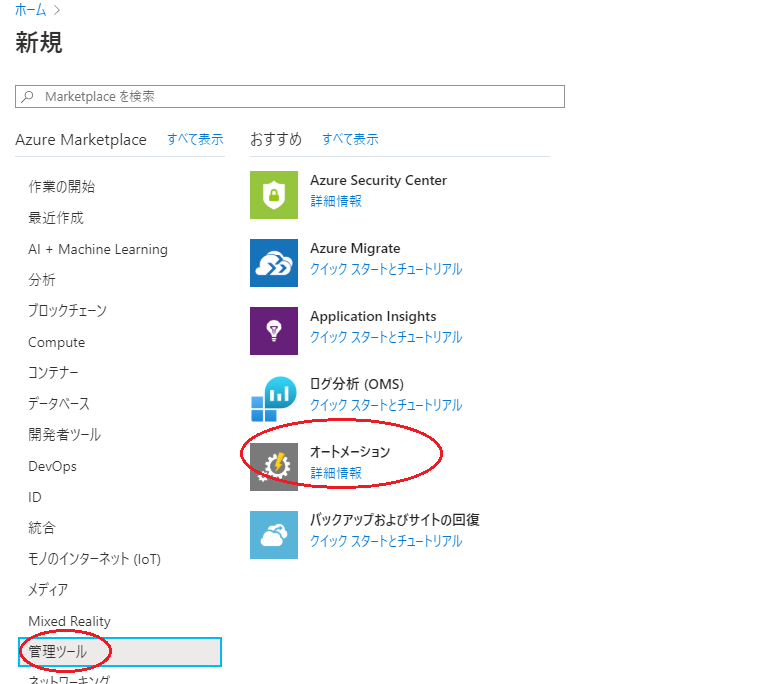Click the Azure Security Center title
The height and width of the screenshot is (684, 767).
point(378,181)
